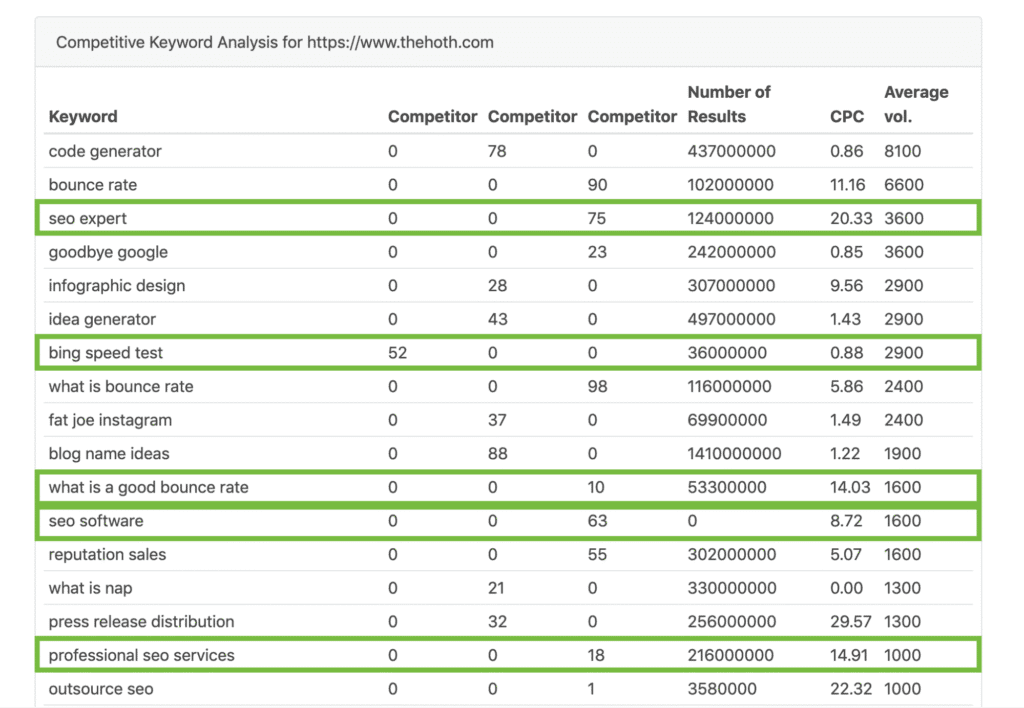Select the panel title mentioning thehoth.com

(275, 43)
